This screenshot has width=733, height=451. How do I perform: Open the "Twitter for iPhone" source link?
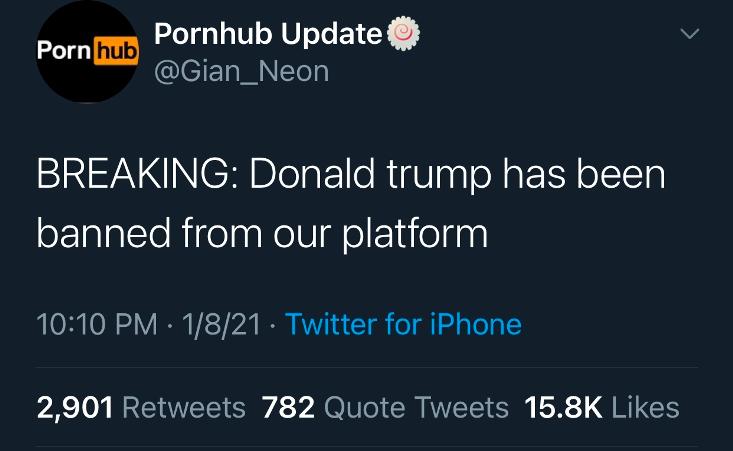click(x=403, y=324)
